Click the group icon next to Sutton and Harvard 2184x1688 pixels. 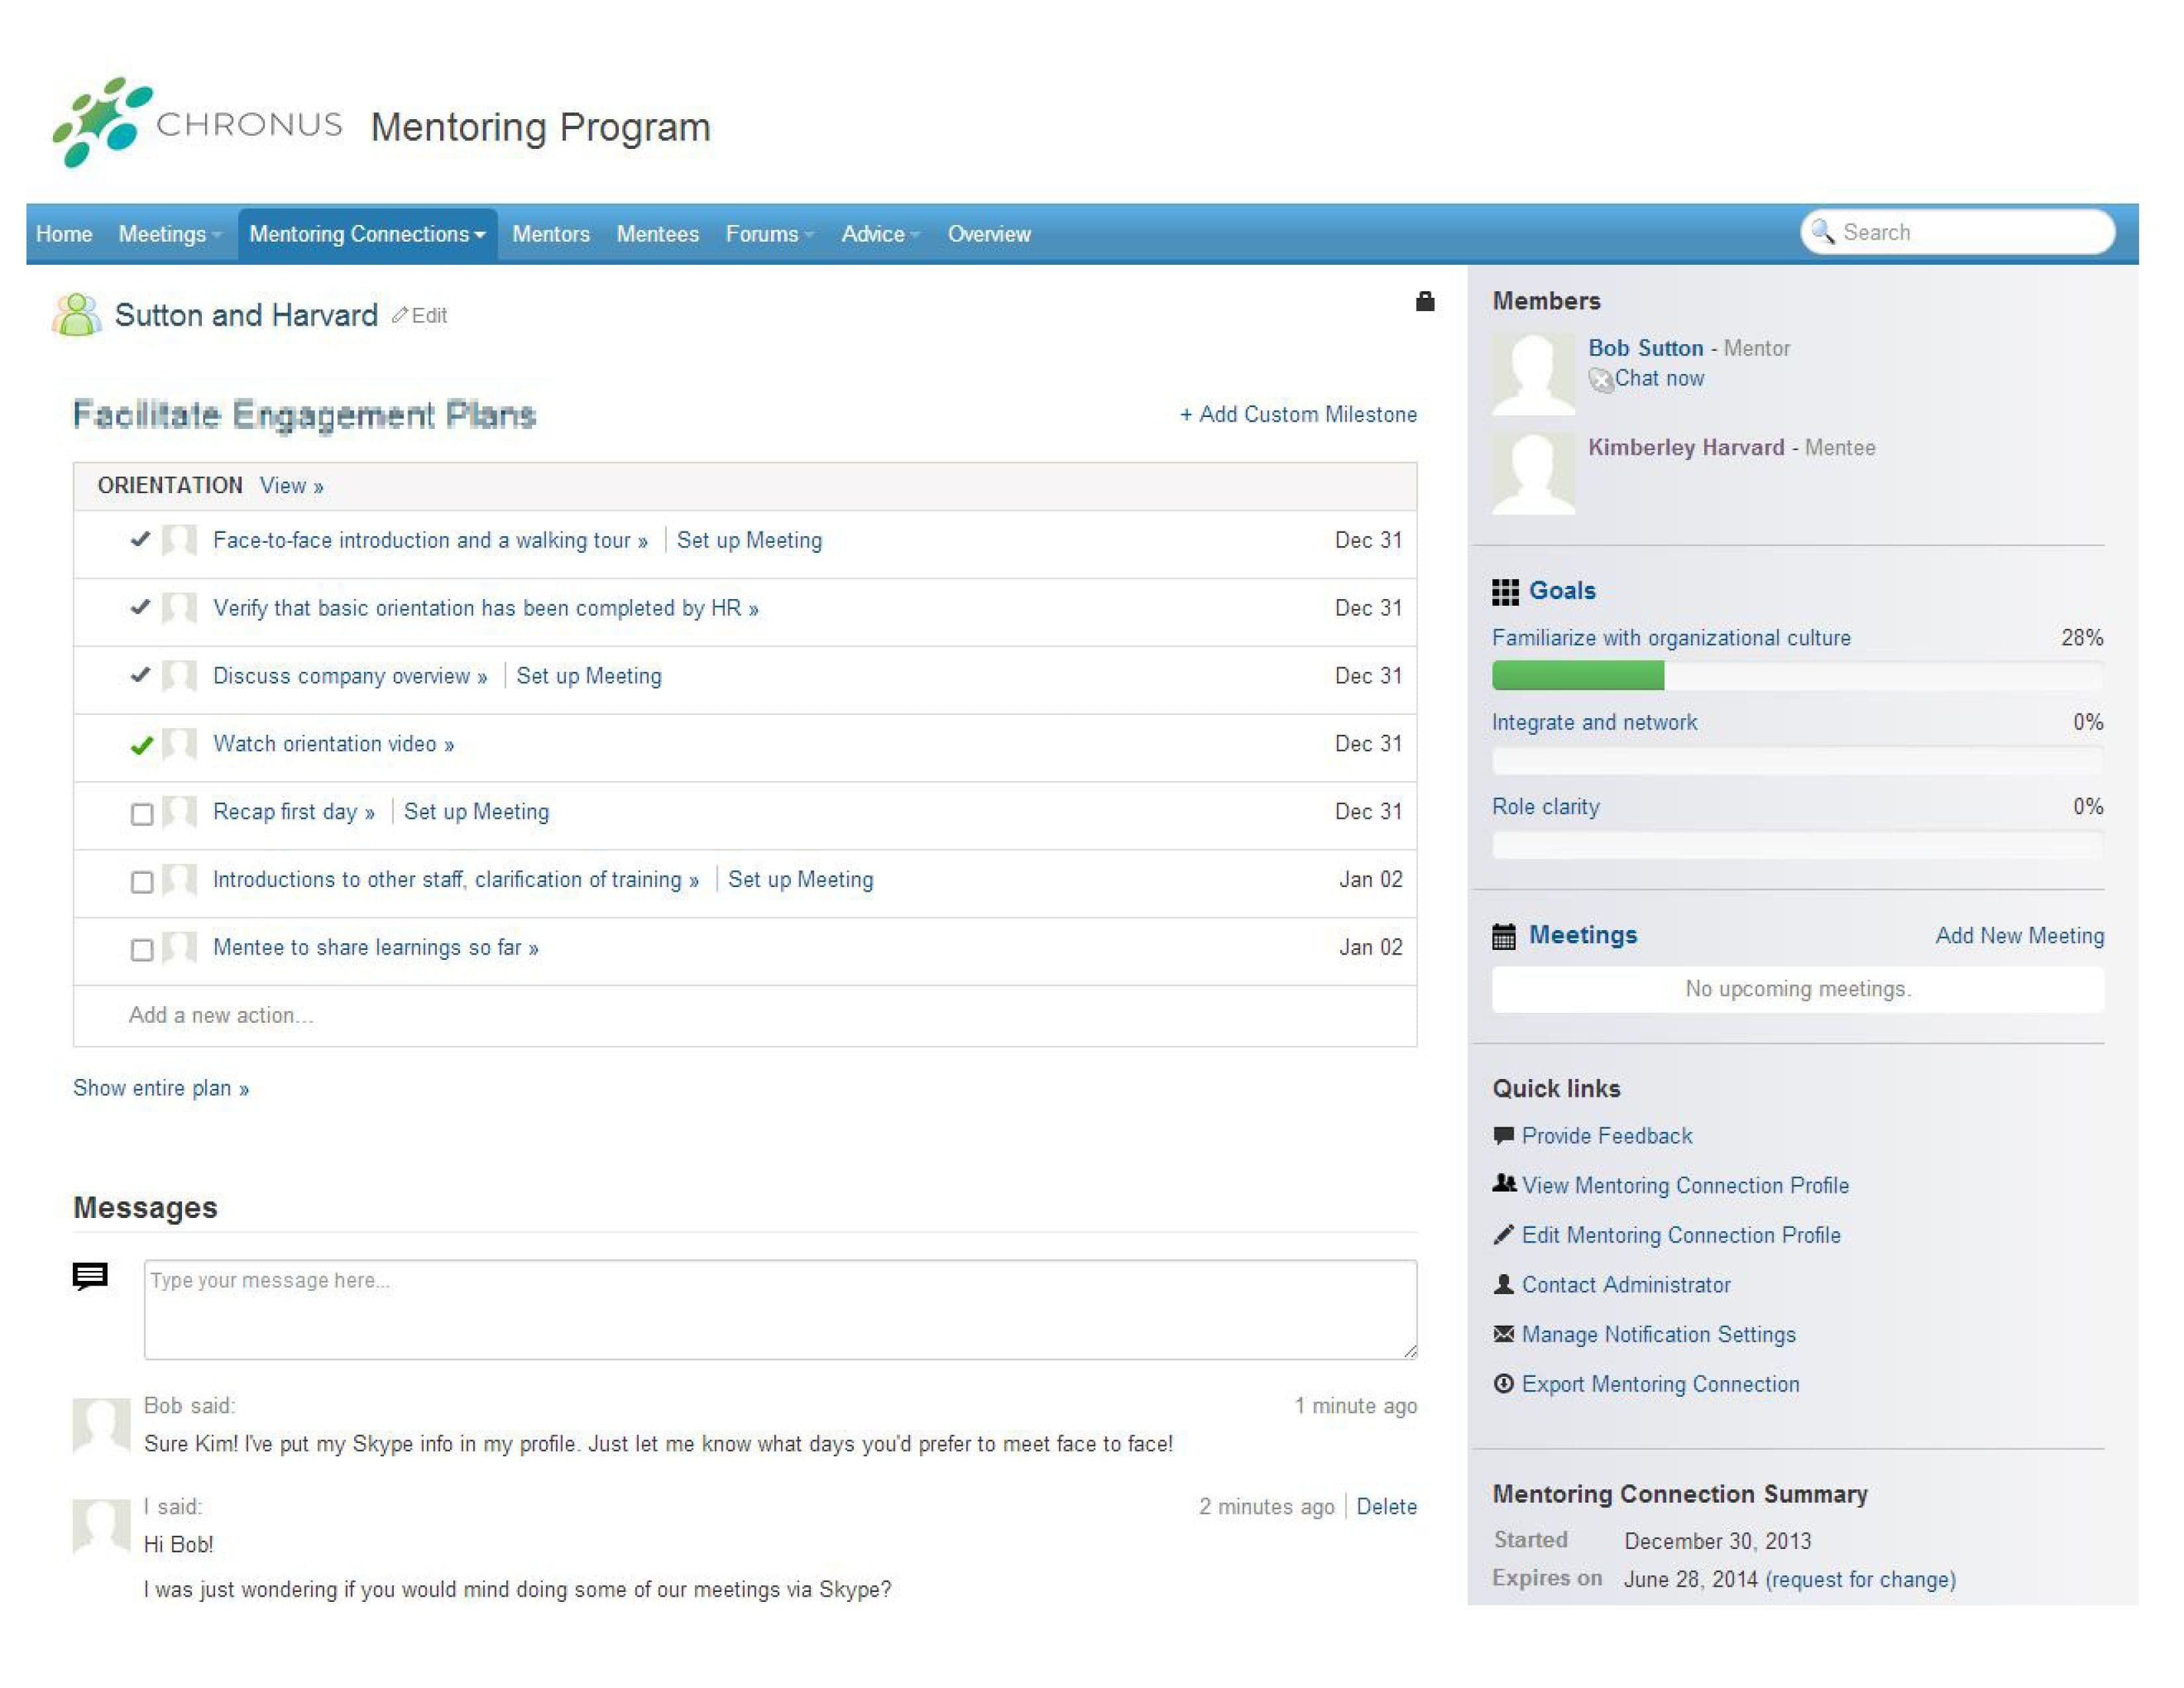click(77, 315)
